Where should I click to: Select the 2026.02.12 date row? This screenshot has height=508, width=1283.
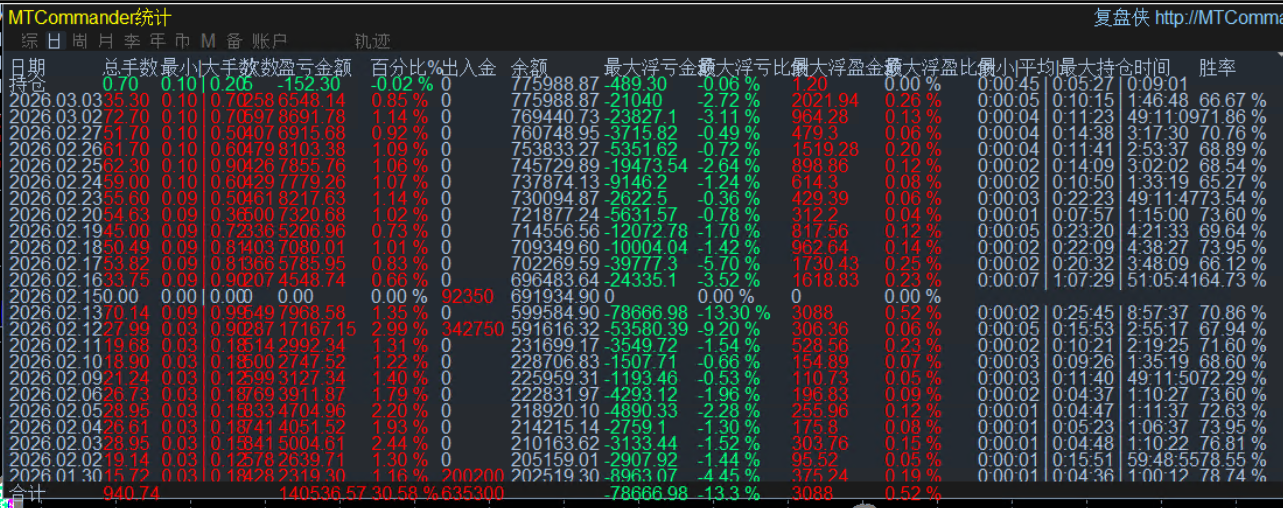point(55,329)
